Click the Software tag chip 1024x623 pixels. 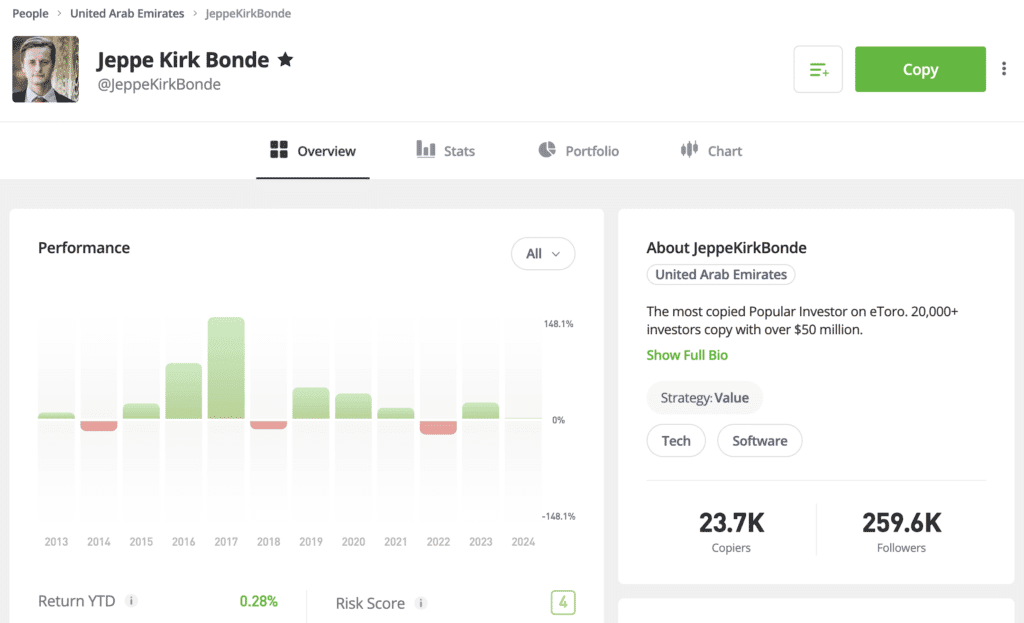click(x=759, y=440)
